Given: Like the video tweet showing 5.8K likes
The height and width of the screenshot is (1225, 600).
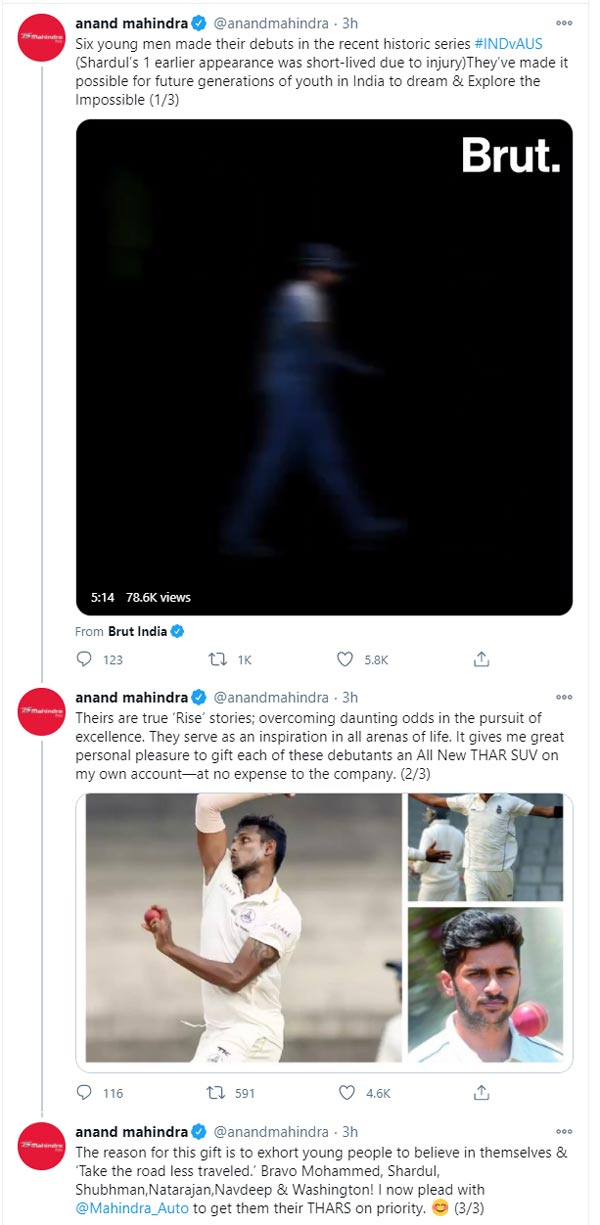Looking at the screenshot, I should coord(345,659).
